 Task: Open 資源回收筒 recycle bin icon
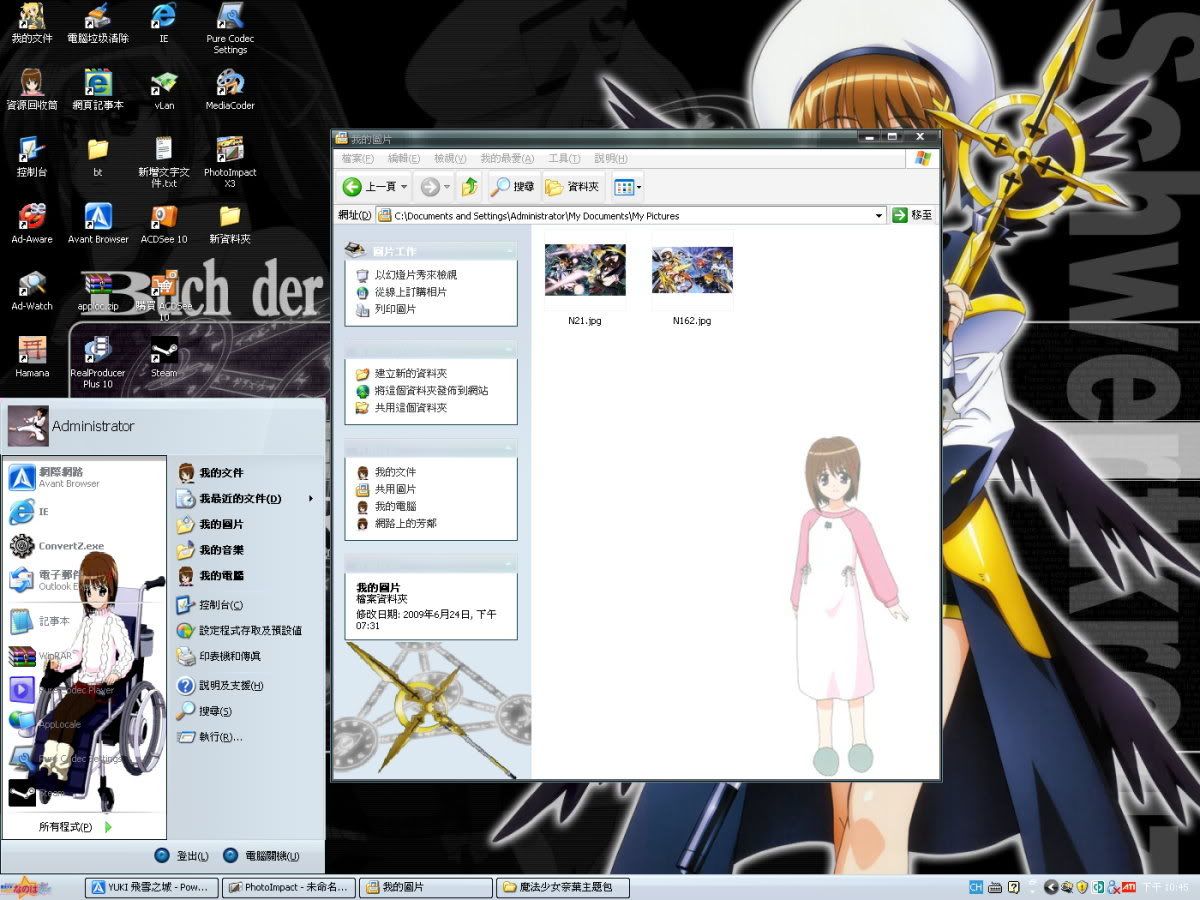point(32,89)
